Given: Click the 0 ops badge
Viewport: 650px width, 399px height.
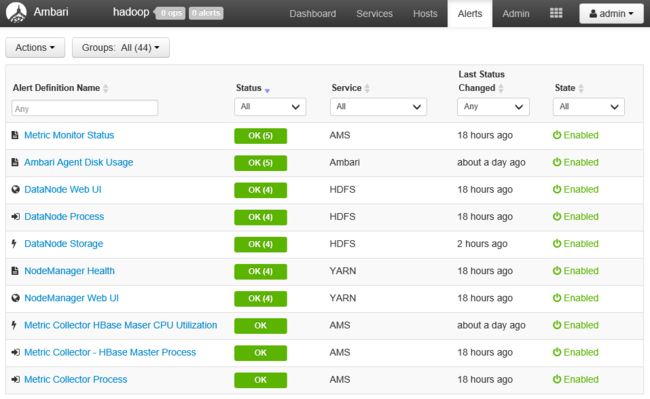Looking at the screenshot, I should click(x=171, y=13).
